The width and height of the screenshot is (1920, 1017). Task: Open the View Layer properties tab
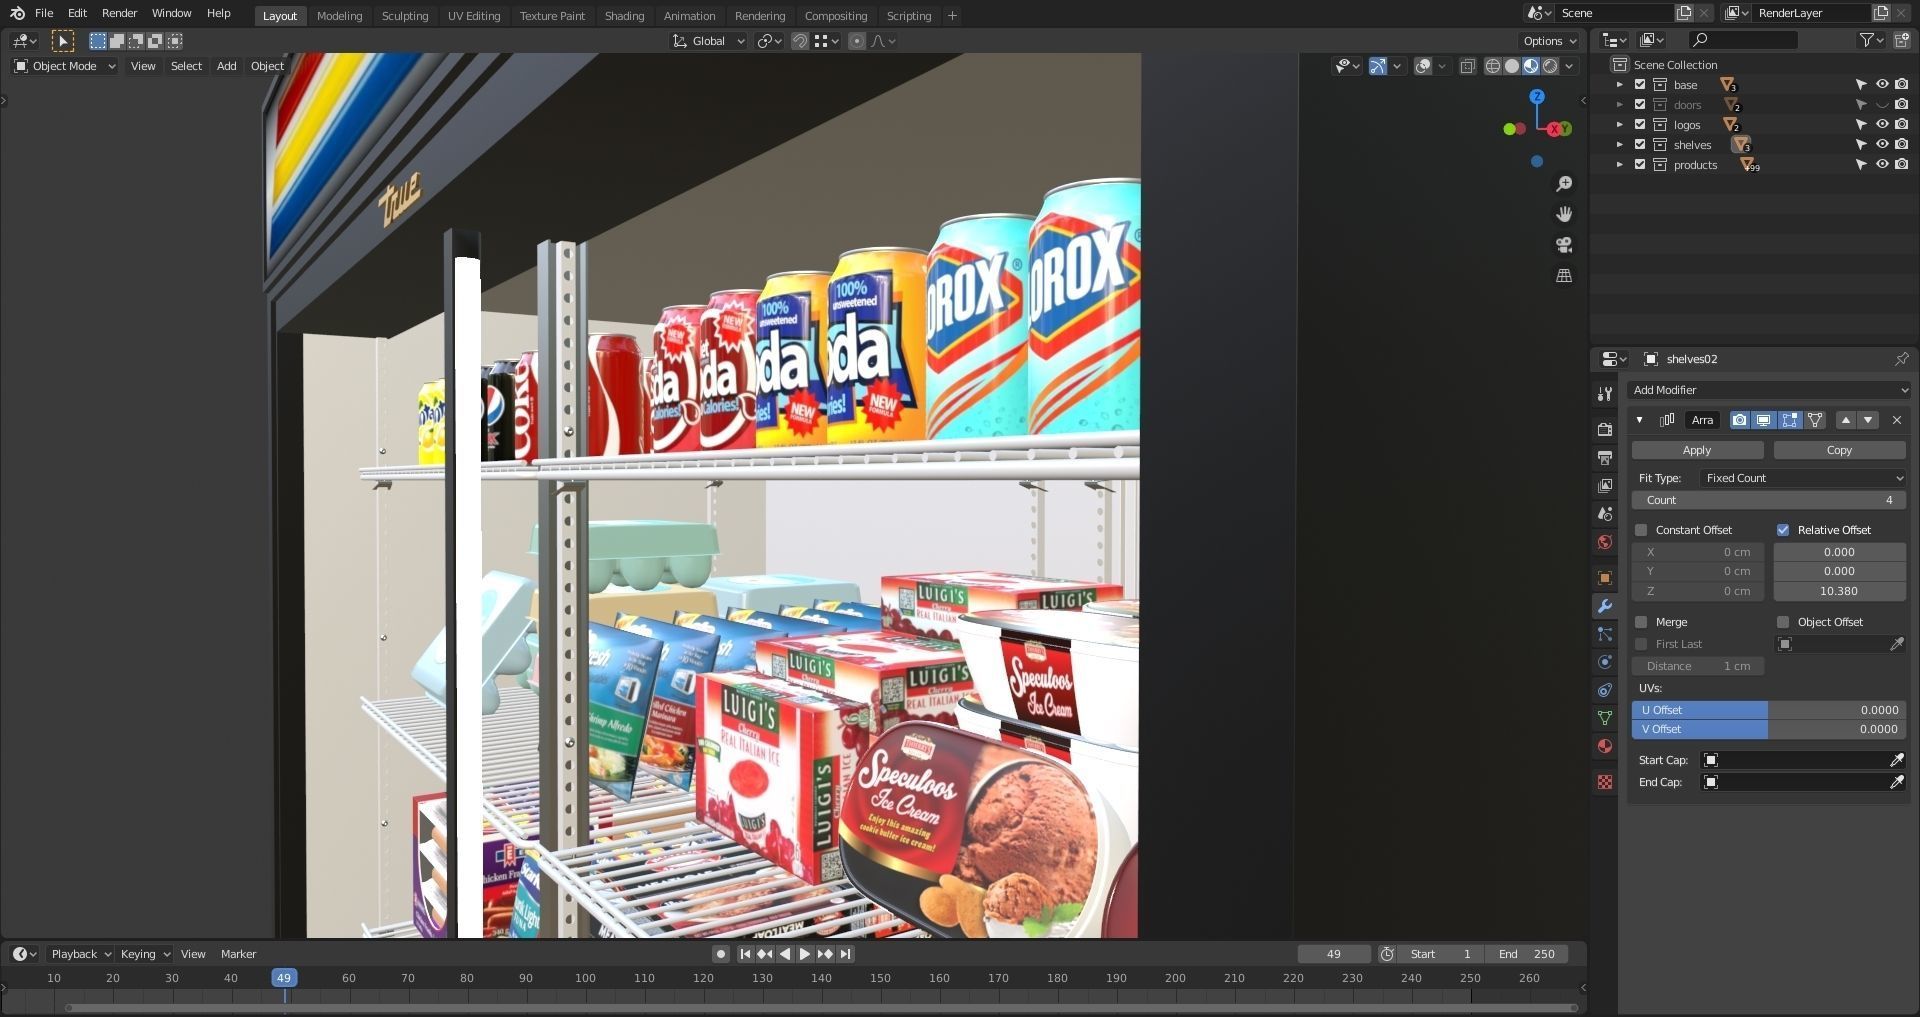[1605, 485]
